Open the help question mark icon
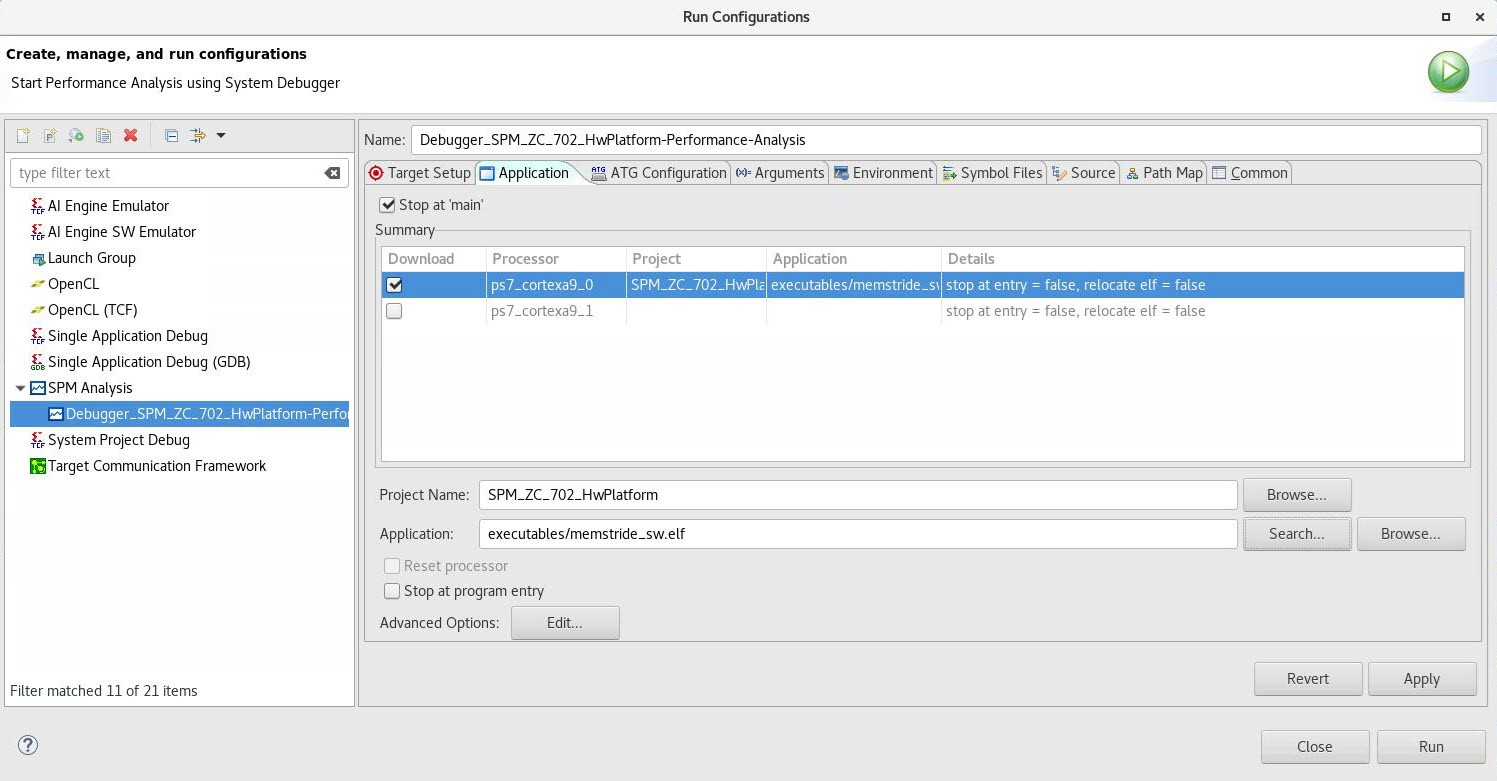This screenshot has width=1497, height=781. tap(28, 745)
